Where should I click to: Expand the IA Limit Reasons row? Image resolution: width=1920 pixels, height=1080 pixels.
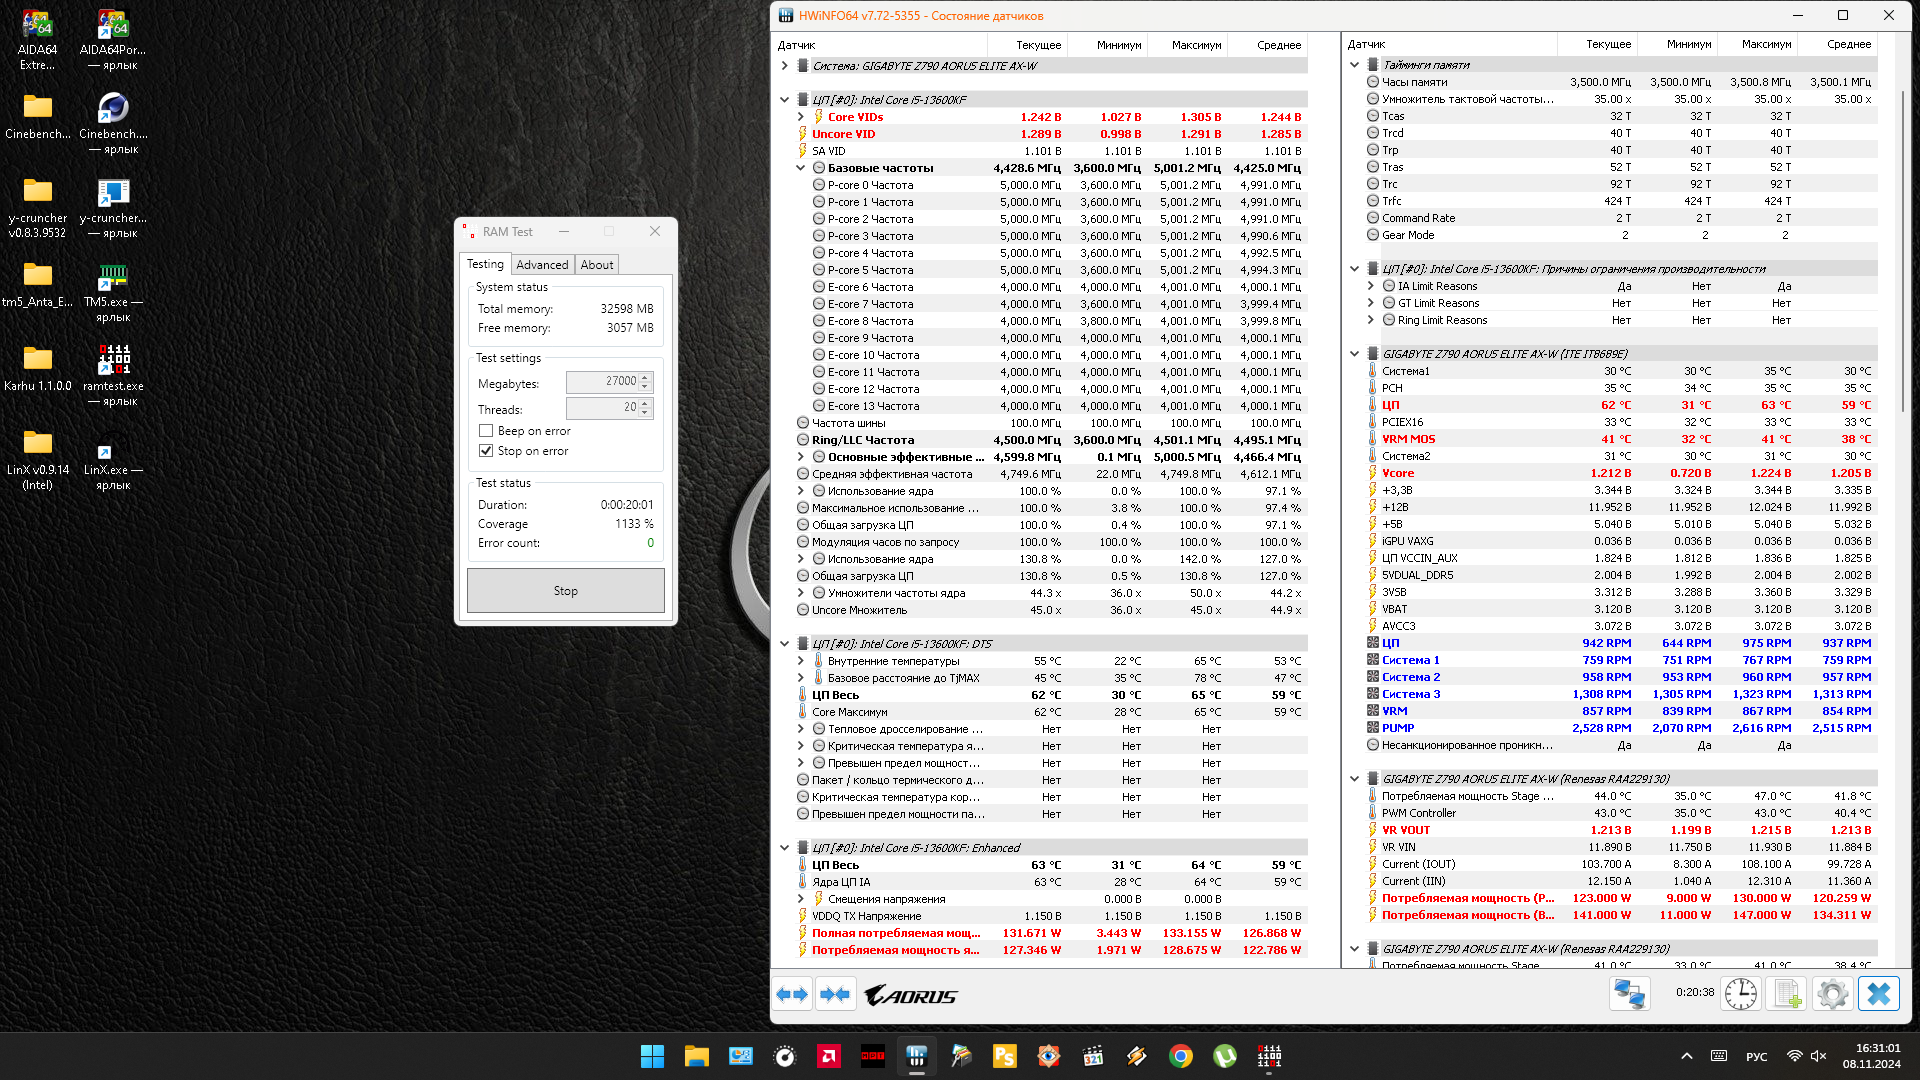tap(1370, 286)
